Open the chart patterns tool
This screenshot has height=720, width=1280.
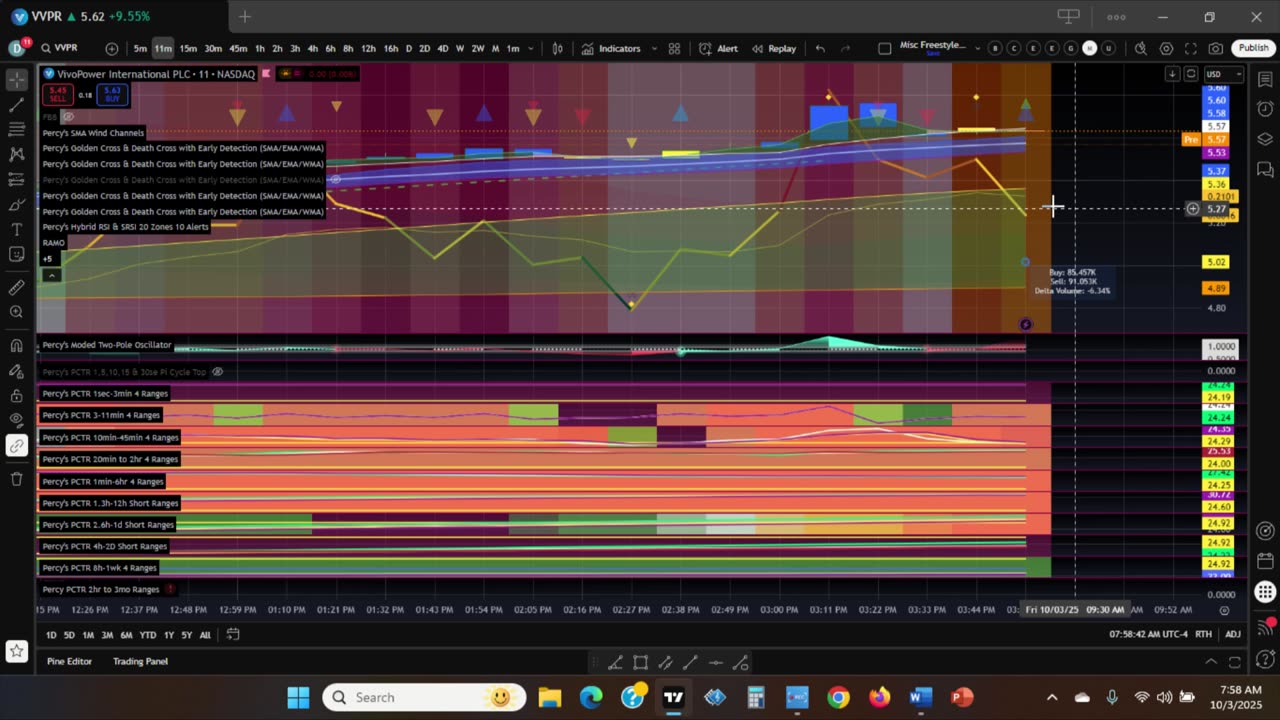click(16, 154)
